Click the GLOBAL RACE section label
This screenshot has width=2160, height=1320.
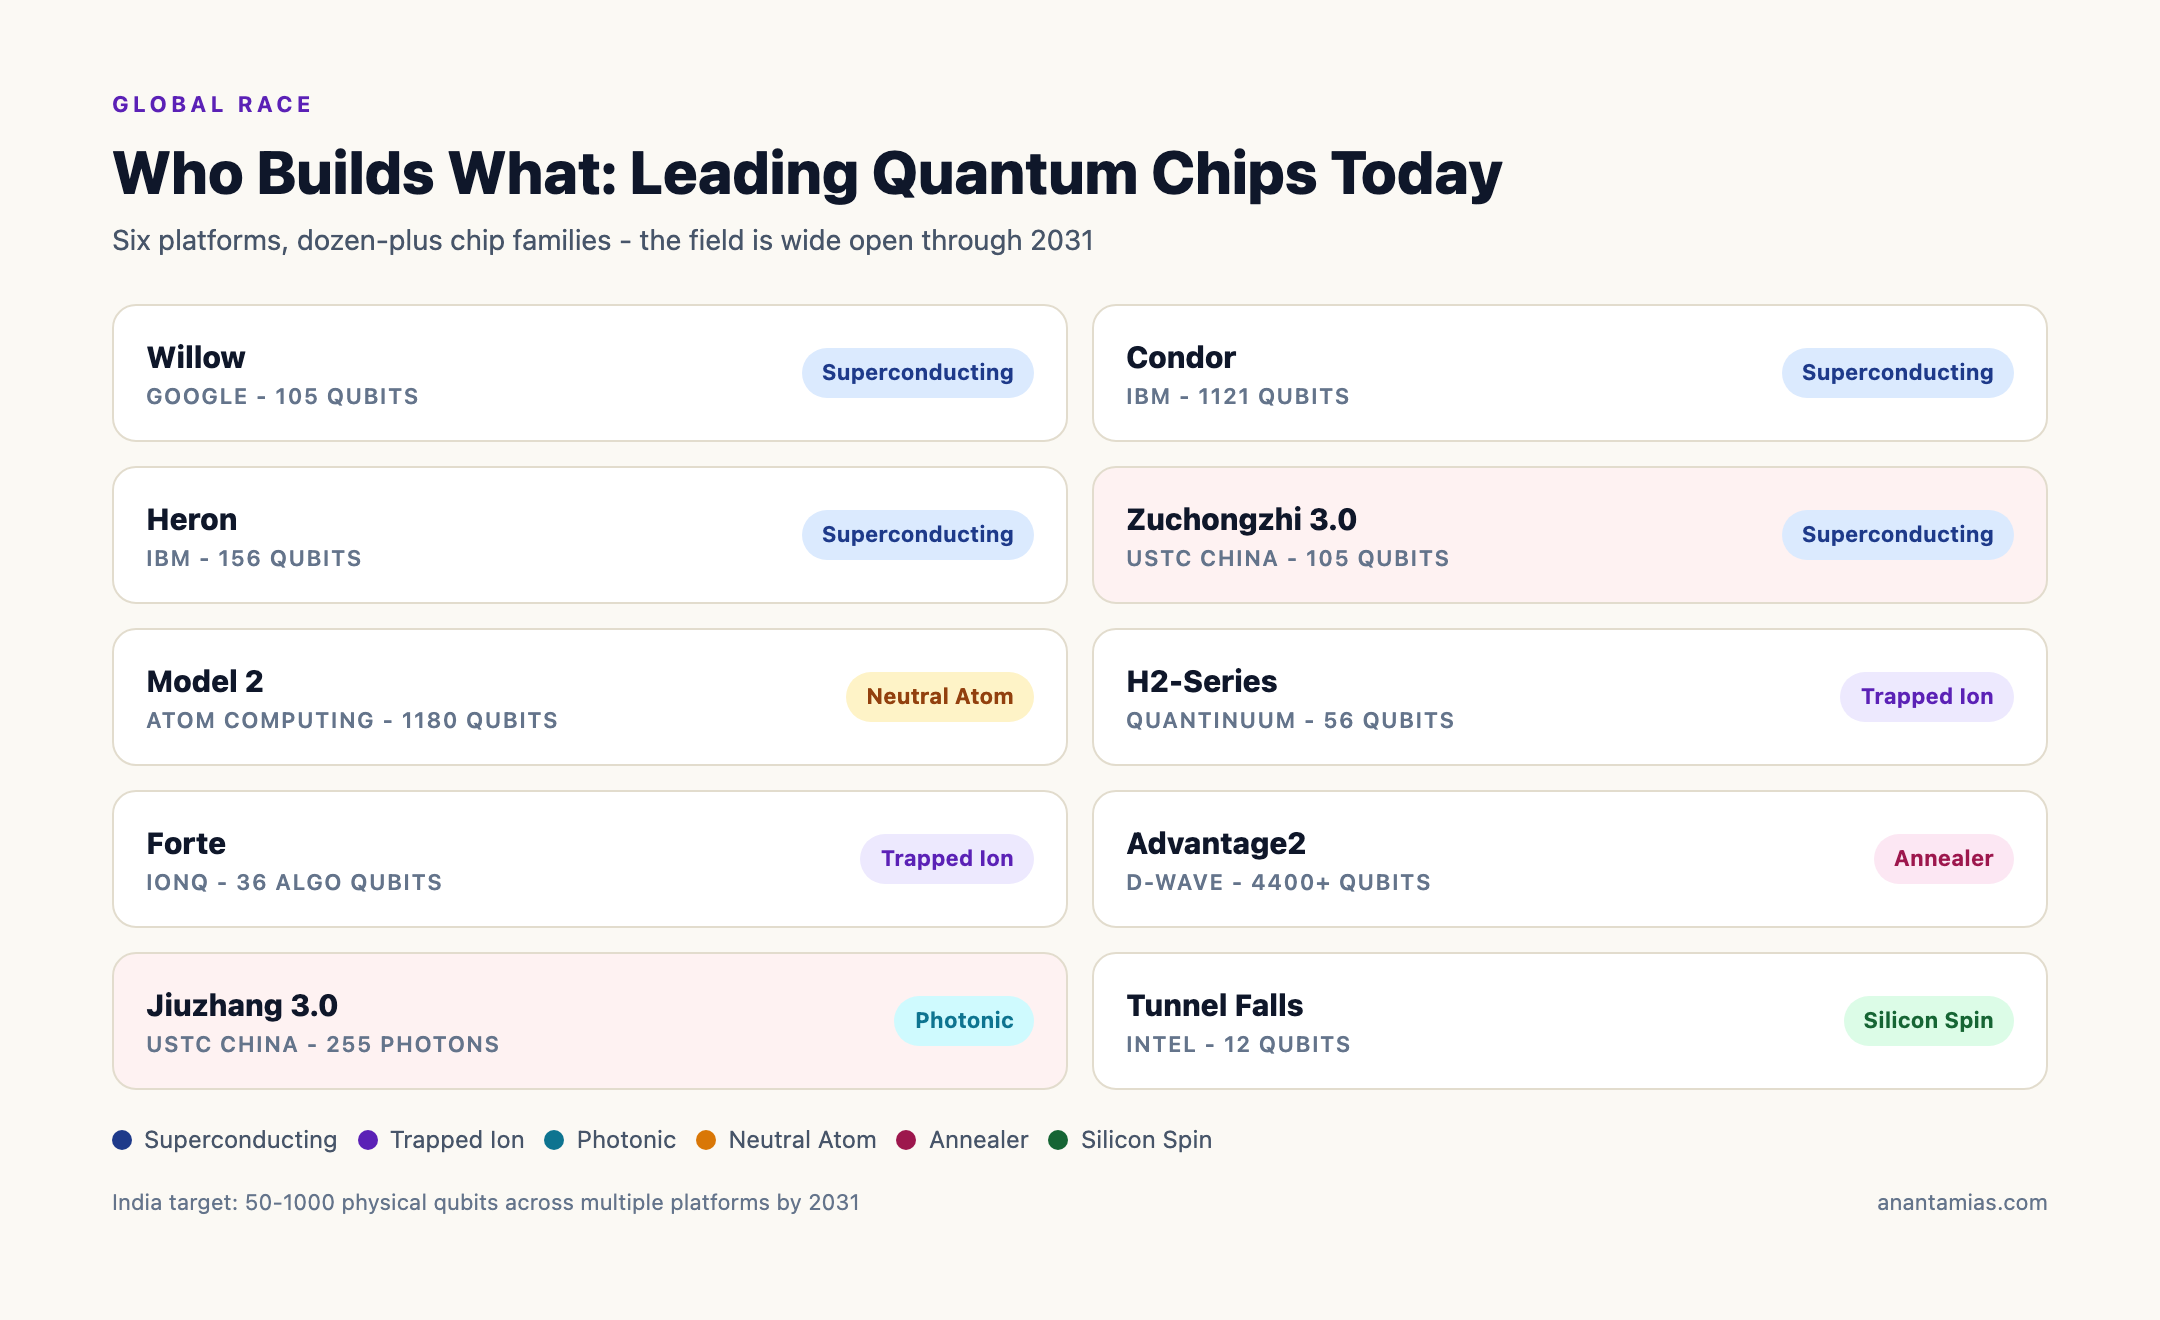212,105
